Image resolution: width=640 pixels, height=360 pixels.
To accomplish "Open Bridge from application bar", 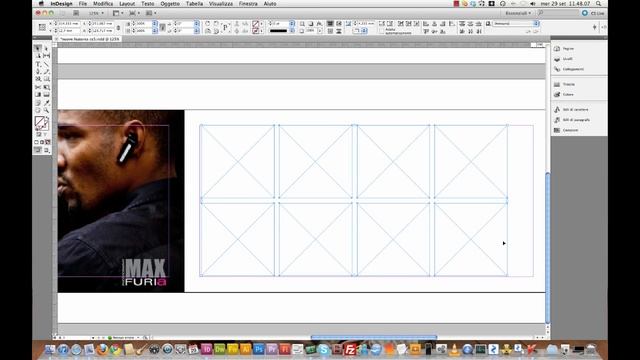I will pyautogui.click(x=76, y=13).
